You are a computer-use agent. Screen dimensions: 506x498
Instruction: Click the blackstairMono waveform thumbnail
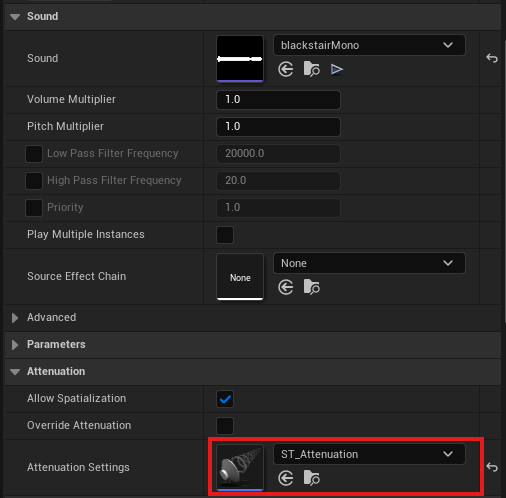coord(240,58)
